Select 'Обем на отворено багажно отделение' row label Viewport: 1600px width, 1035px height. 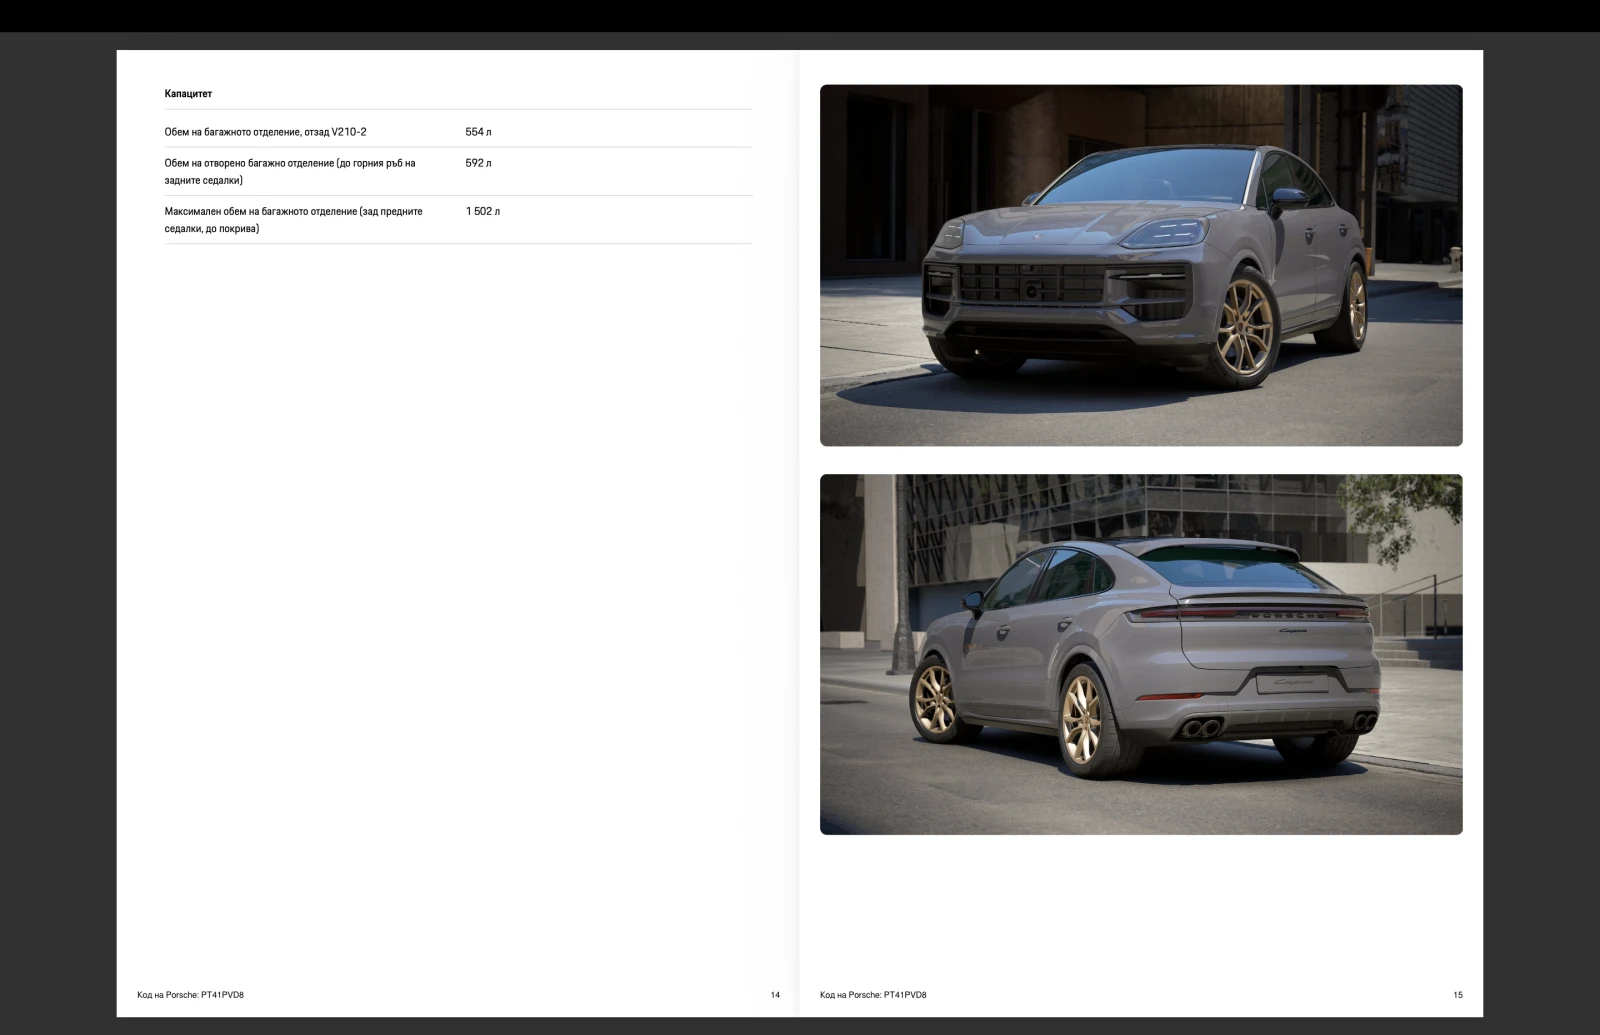pos(290,172)
